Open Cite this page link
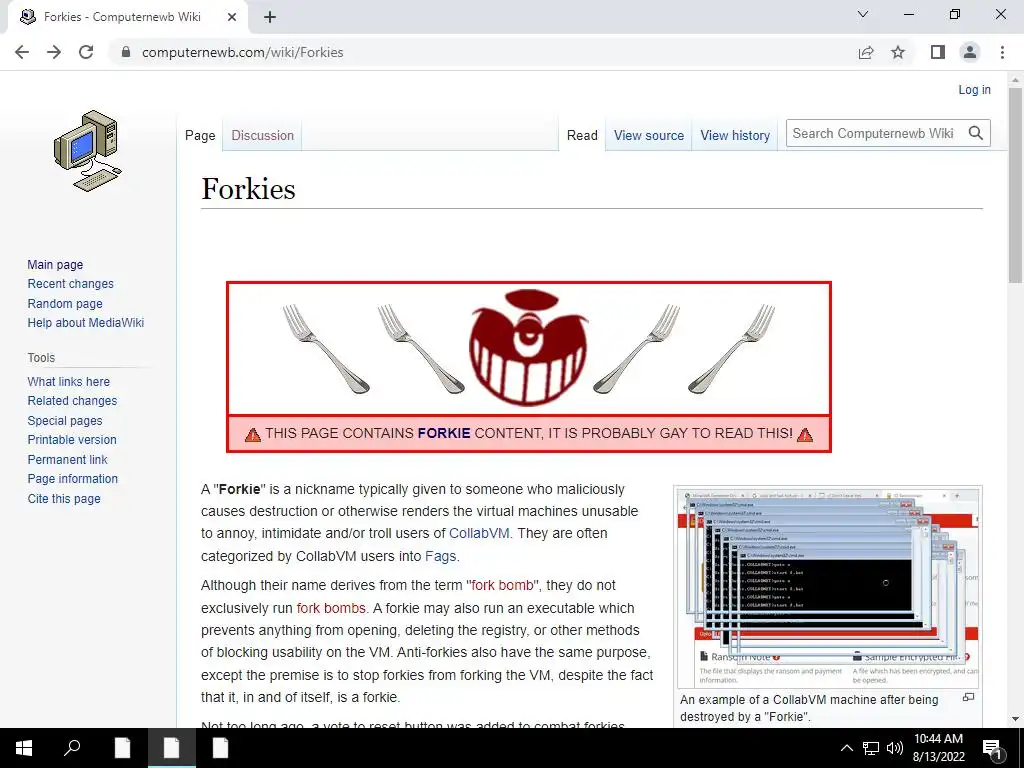The image size is (1024, 768). point(64,498)
